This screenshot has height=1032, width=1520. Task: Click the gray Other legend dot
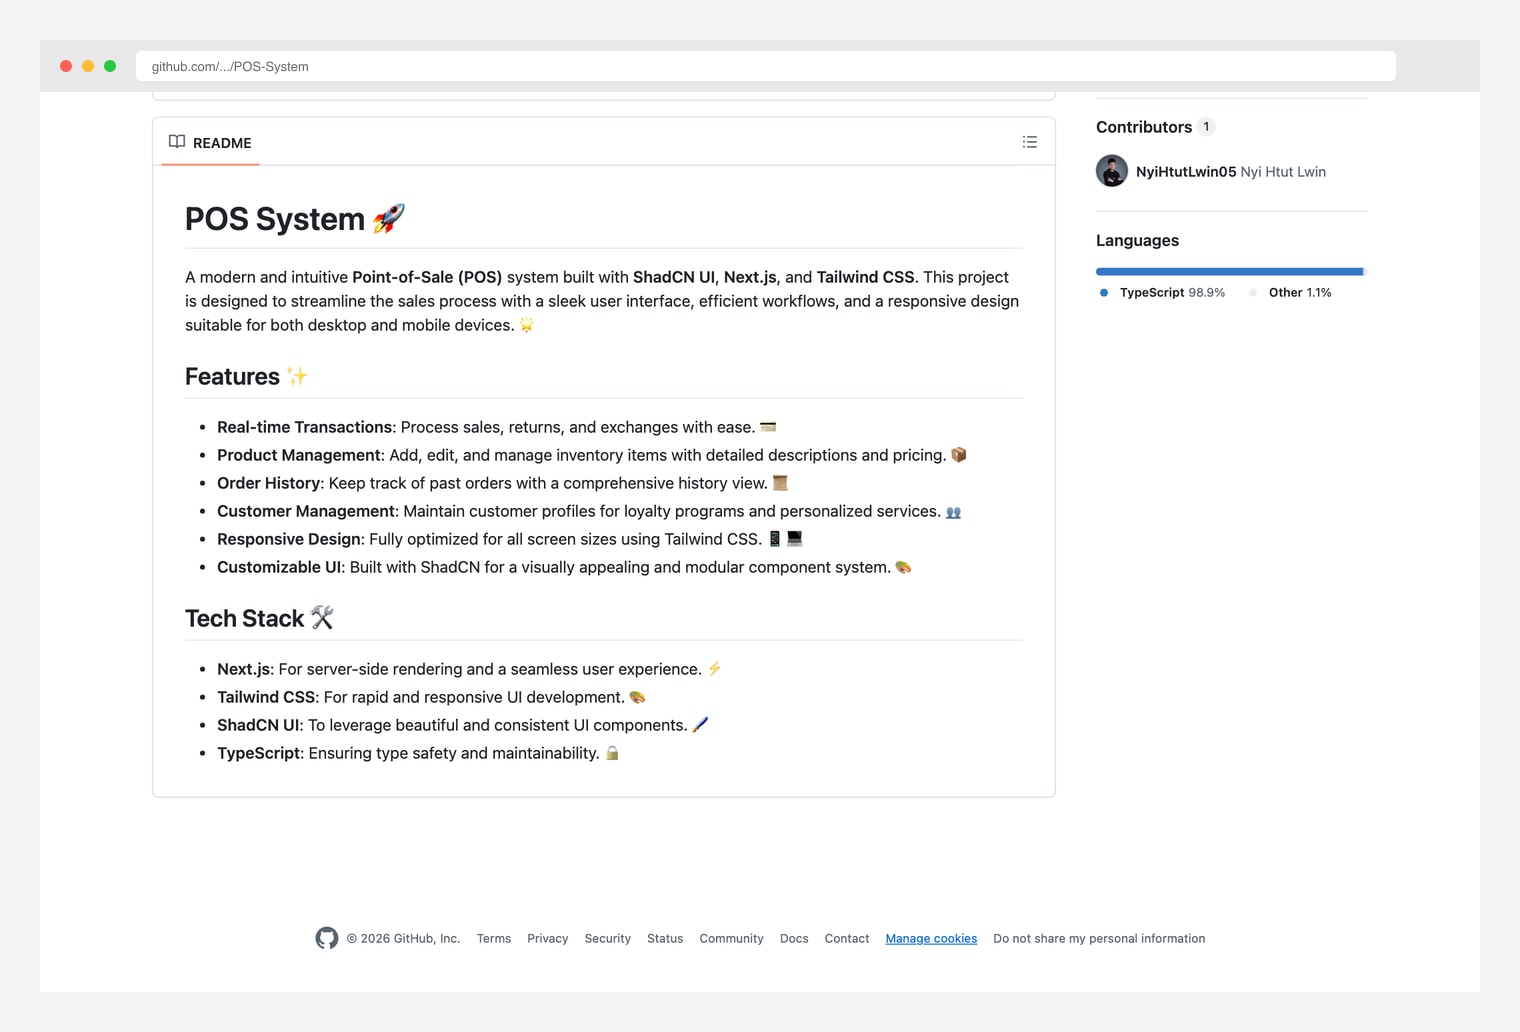click(x=1253, y=293)
